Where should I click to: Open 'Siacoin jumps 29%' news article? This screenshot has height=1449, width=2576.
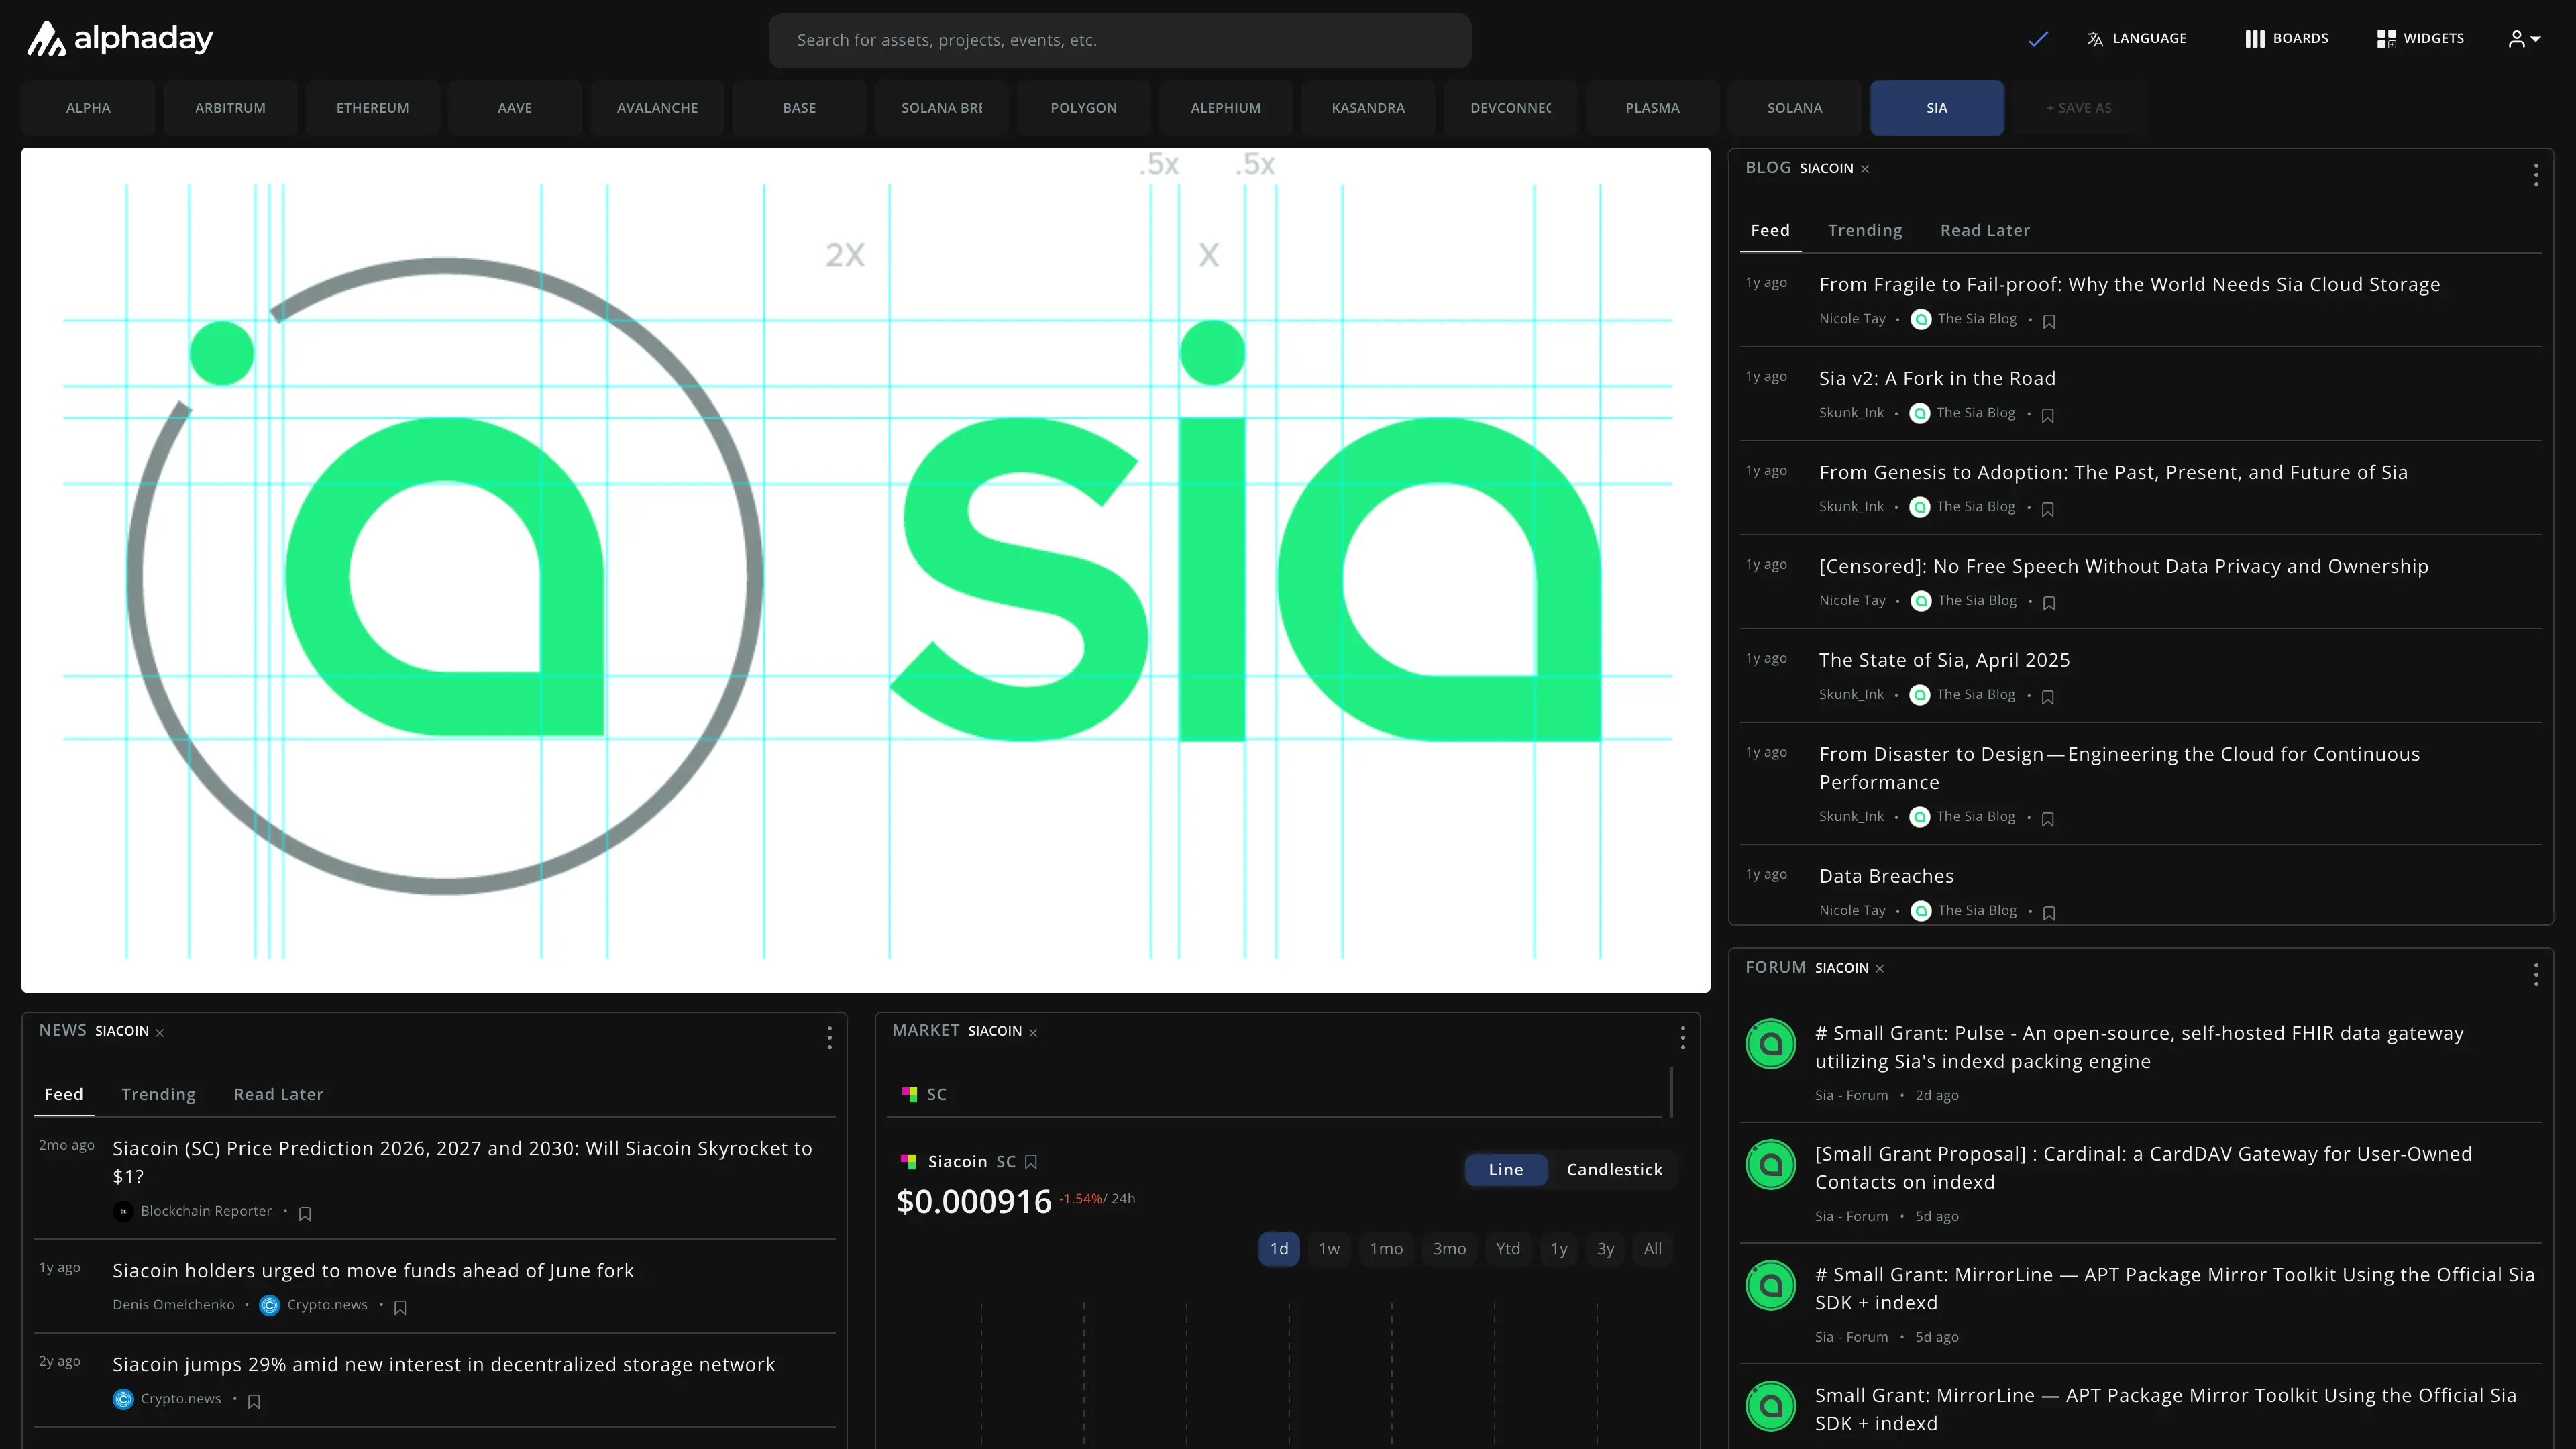pos(444,1365)
